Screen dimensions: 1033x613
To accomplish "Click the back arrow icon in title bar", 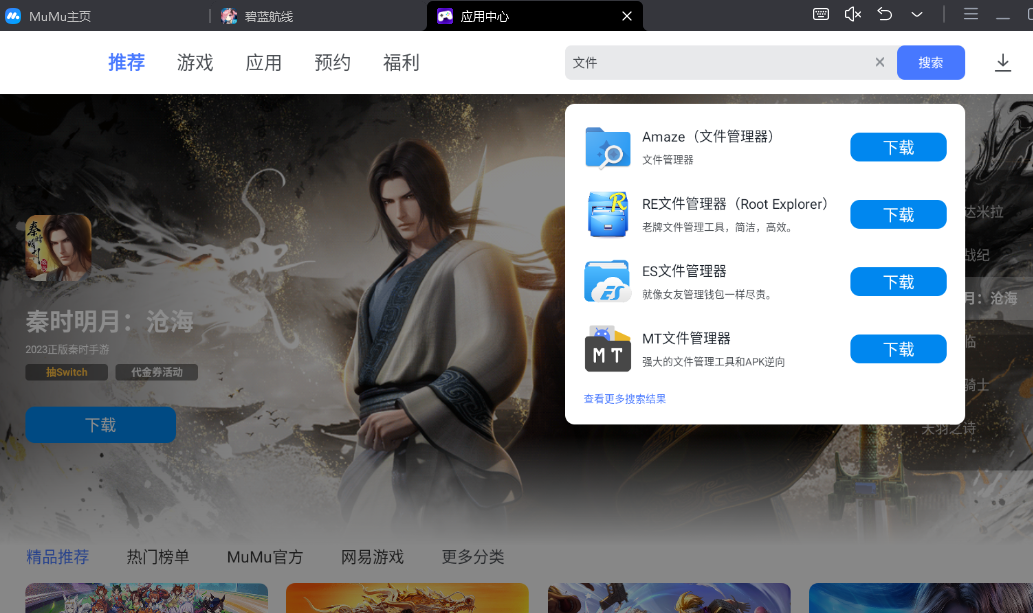I will 885,14.
